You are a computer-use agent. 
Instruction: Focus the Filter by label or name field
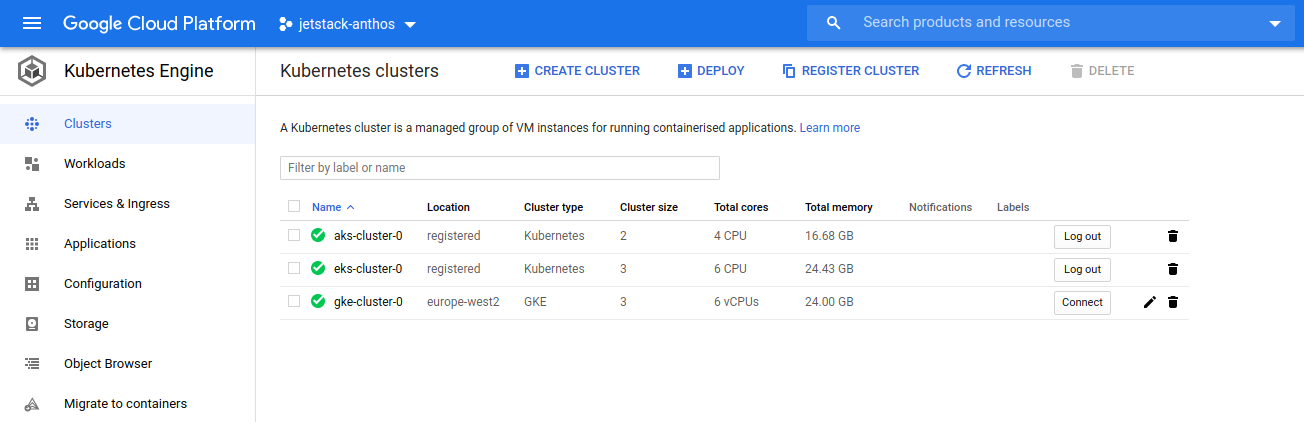(500, 168)
